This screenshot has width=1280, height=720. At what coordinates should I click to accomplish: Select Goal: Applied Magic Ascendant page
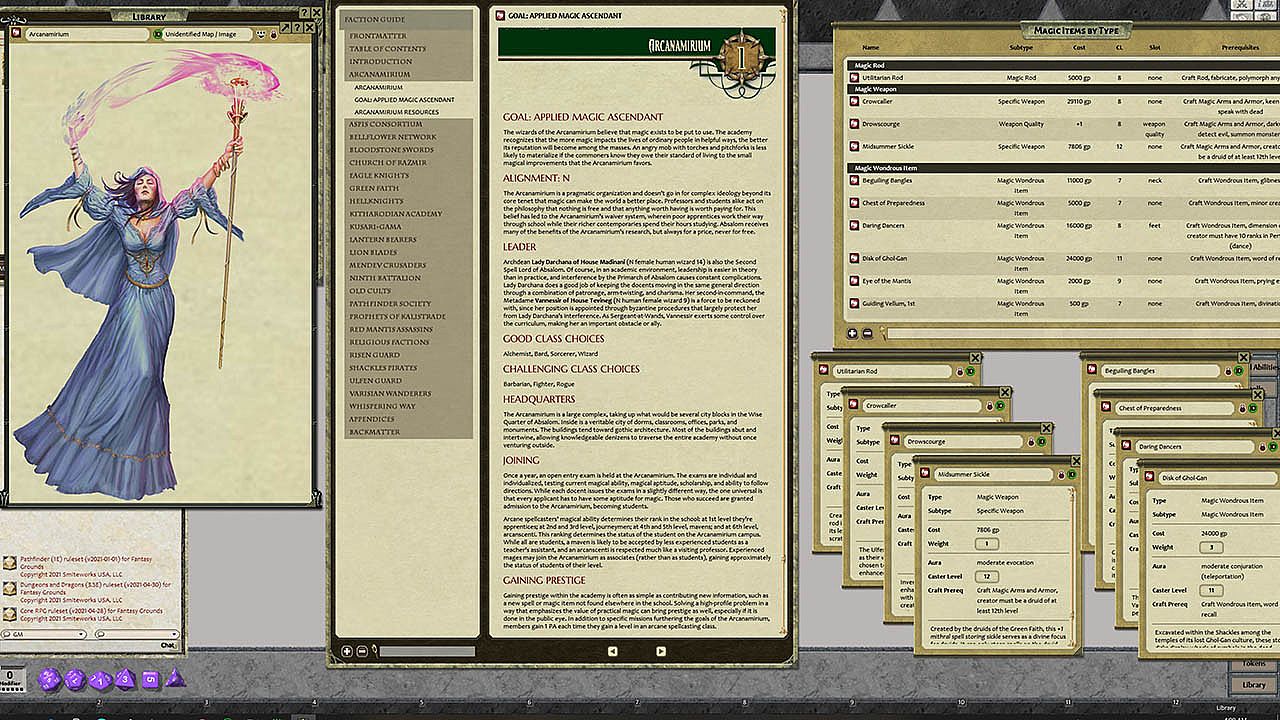(x=404, y=100)
